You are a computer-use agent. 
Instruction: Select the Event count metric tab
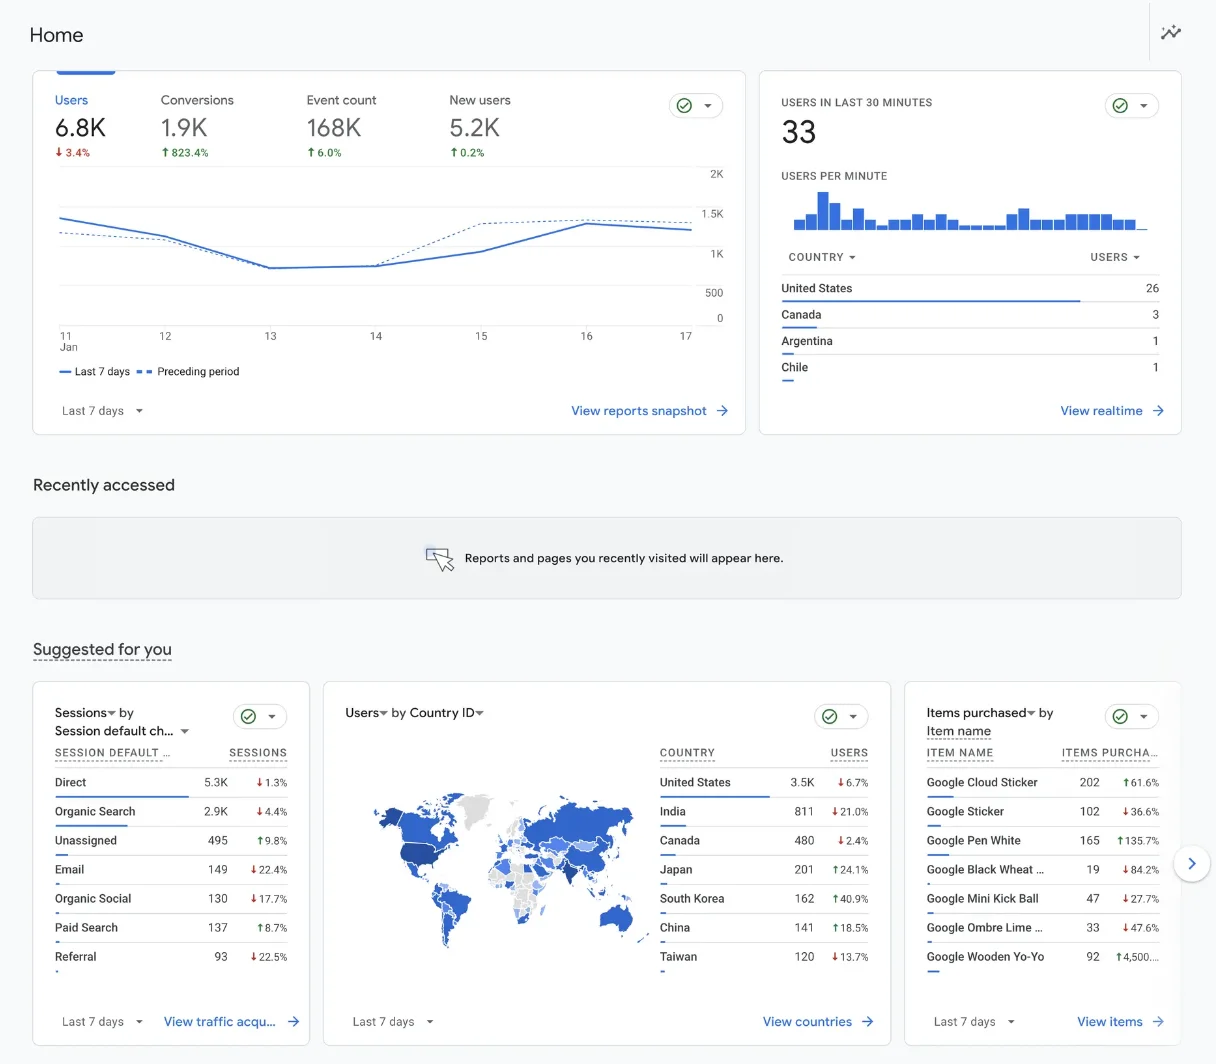(x=341, y=100)
